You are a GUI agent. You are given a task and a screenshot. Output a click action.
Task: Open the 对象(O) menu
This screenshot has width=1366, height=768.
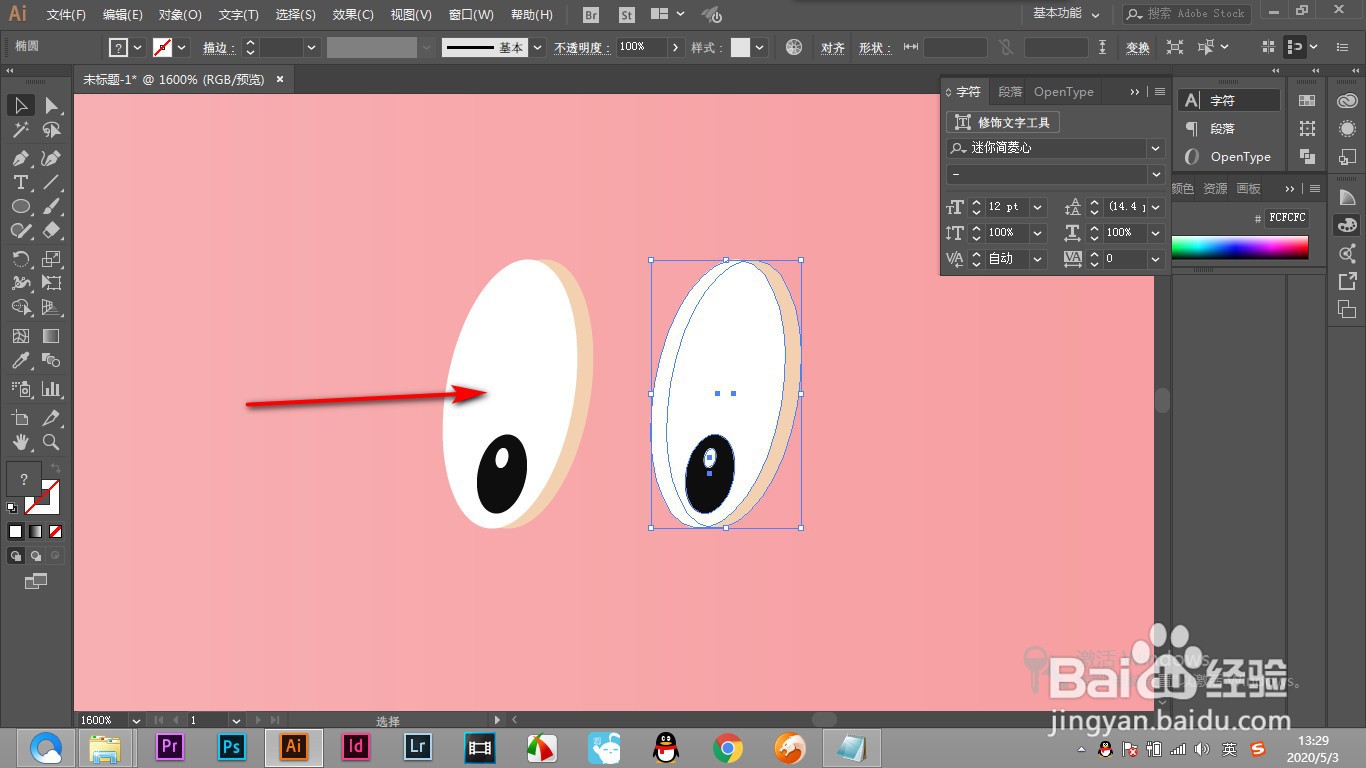pos(180,15)
